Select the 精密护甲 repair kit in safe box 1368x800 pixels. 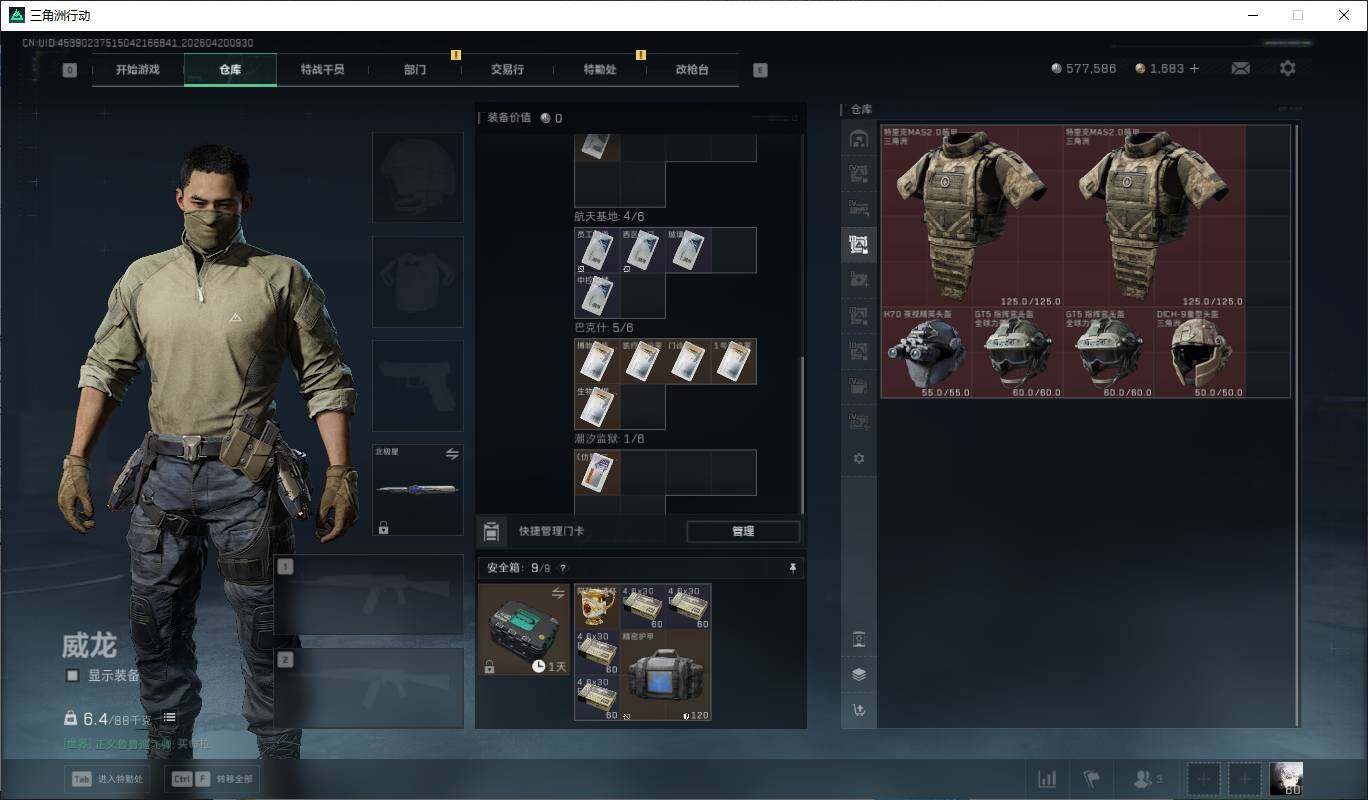666,675
